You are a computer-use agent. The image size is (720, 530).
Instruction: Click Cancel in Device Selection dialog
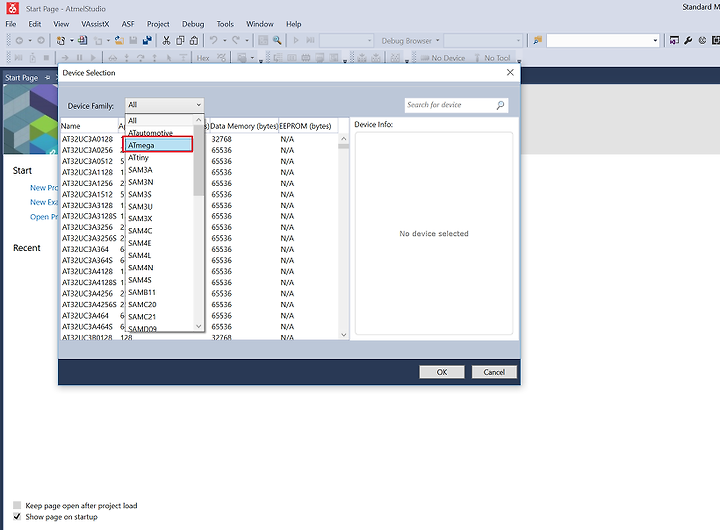point(494,372)
